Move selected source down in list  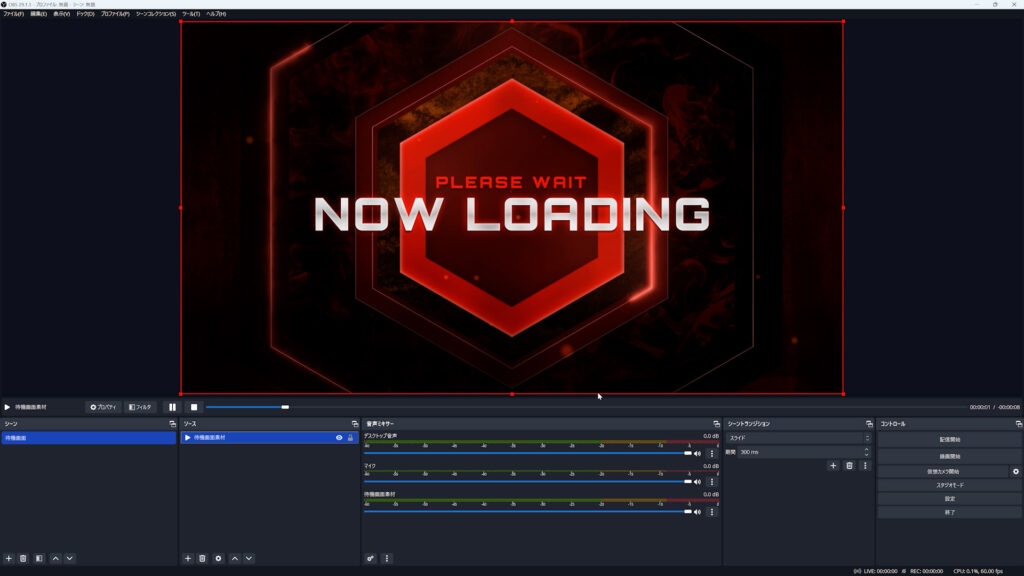pyautogui.click(x=249, y=558)
